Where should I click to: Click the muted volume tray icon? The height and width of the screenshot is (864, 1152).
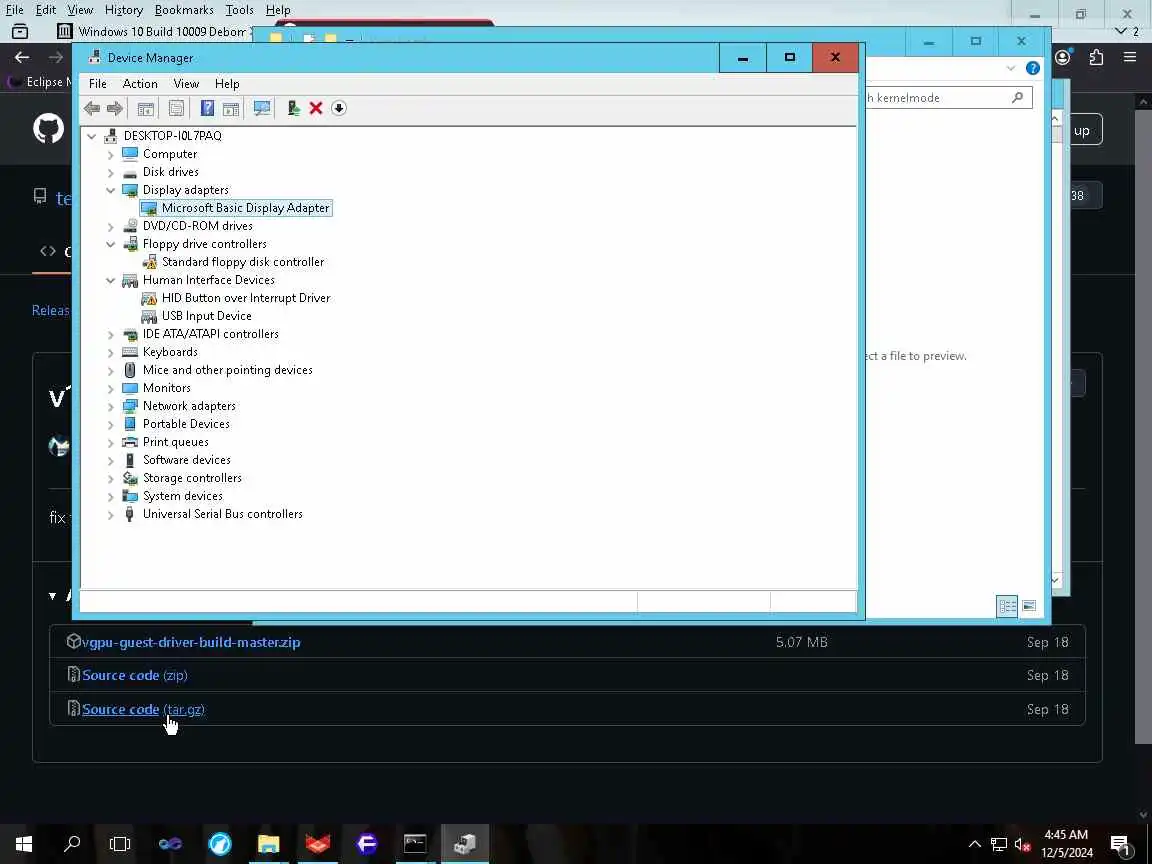coord(1022,844)
